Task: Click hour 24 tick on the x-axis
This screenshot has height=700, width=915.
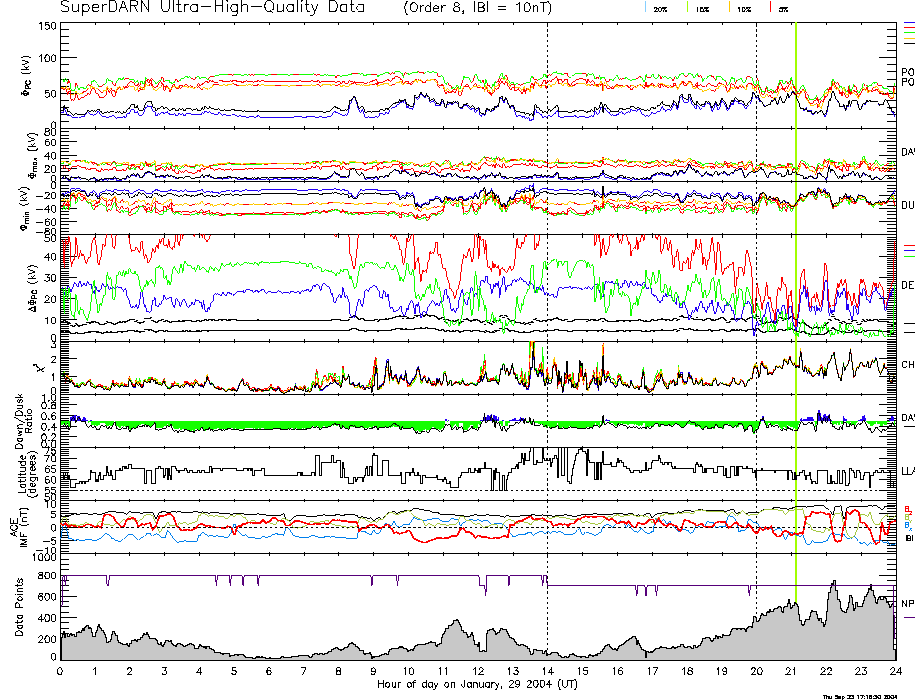Action: tap(894, 671)
